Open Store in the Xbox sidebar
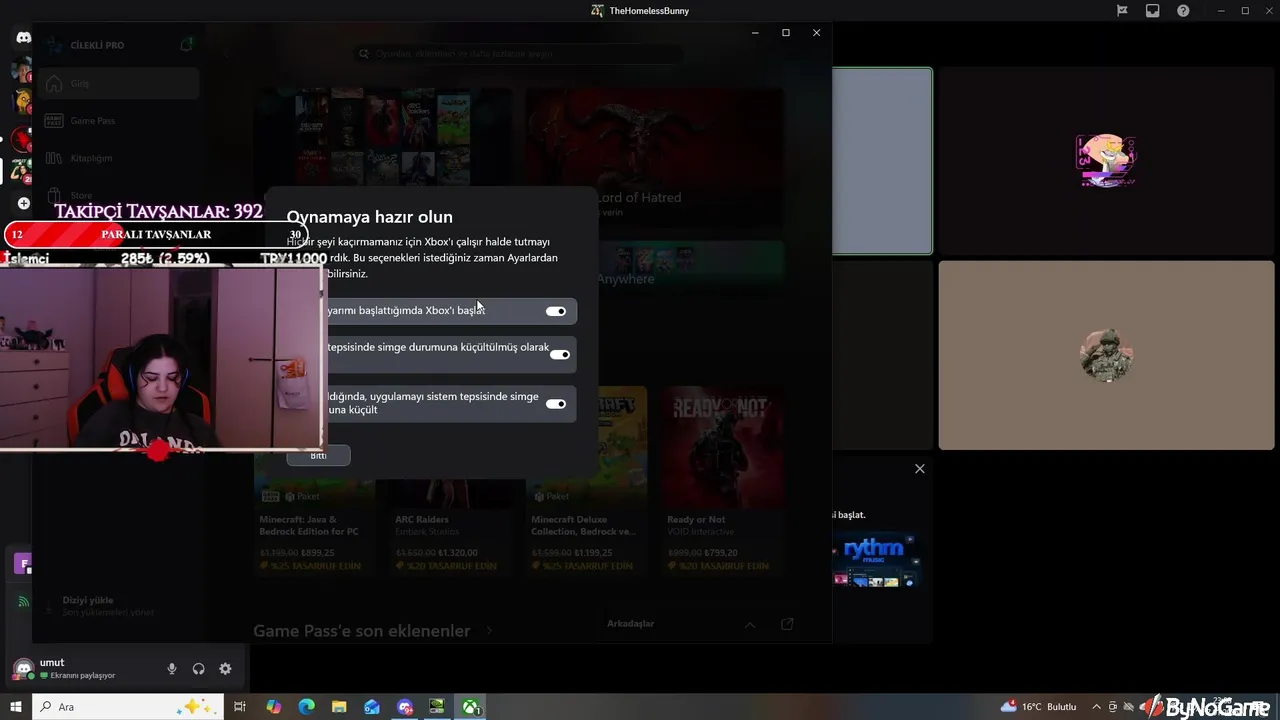 120,194
